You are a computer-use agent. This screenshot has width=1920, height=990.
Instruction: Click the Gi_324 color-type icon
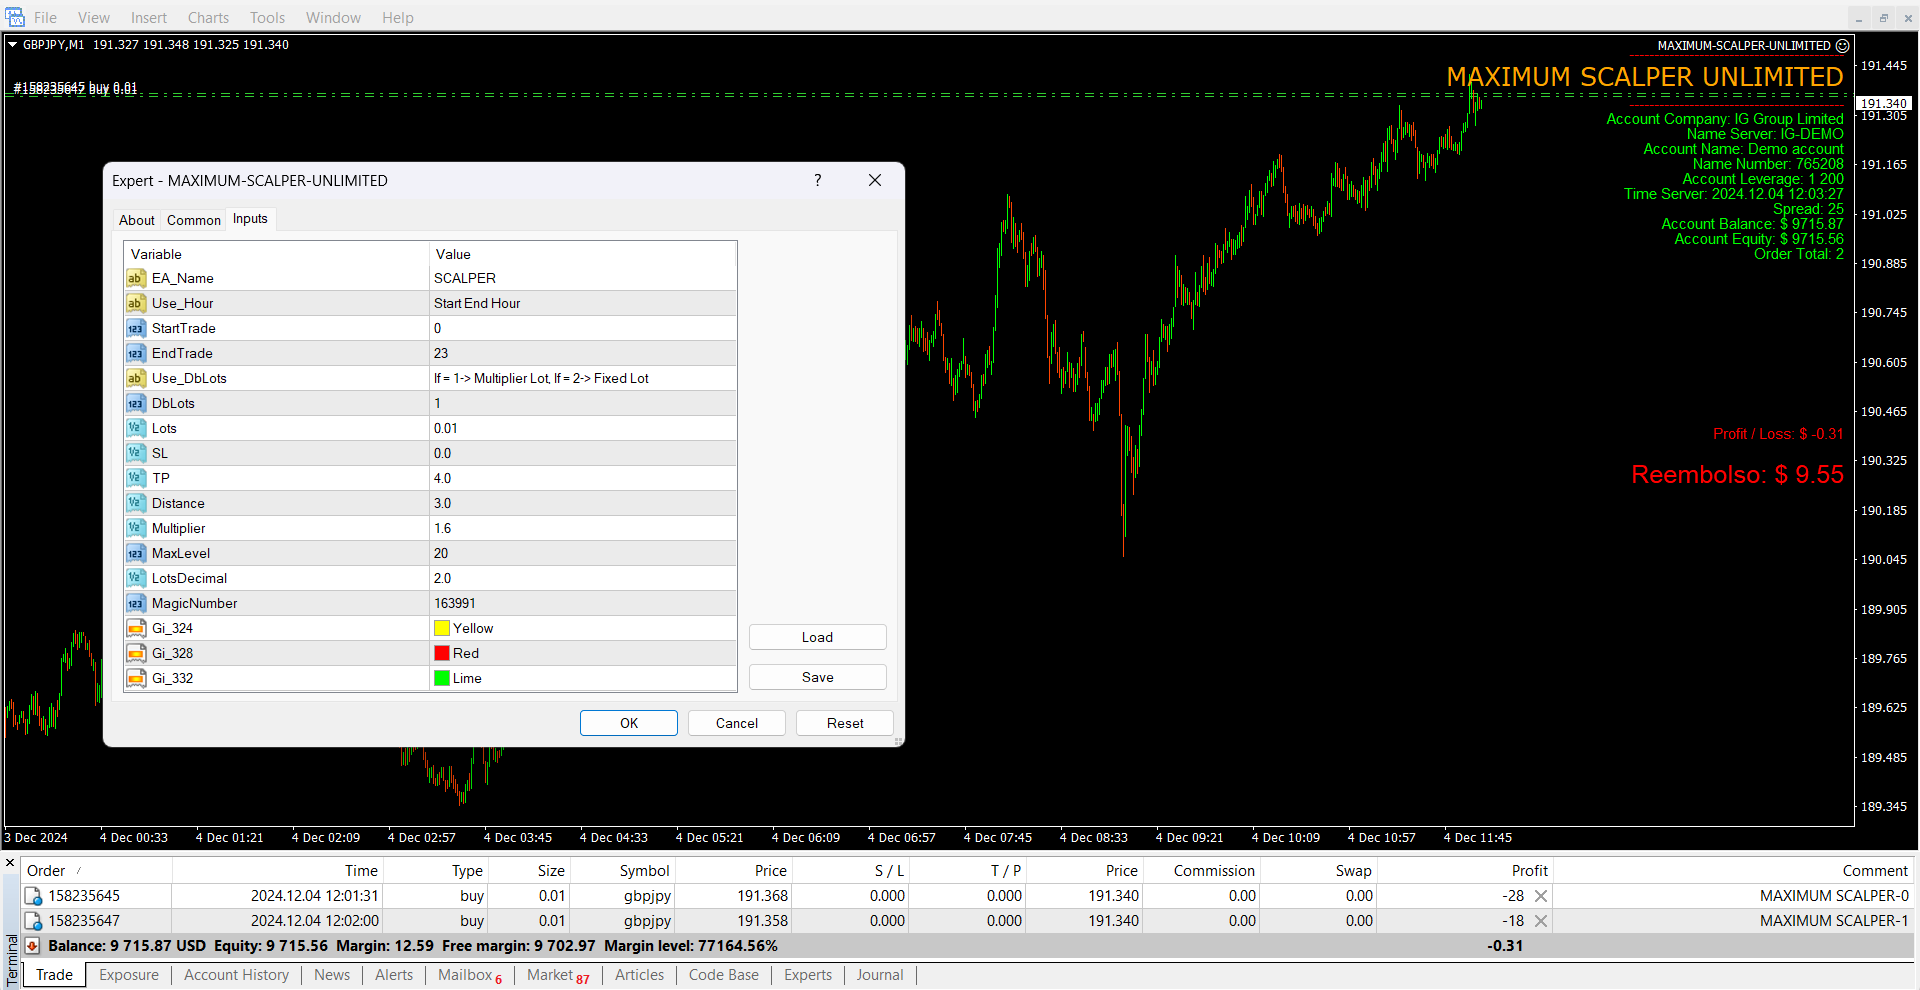tap(136, 628)
